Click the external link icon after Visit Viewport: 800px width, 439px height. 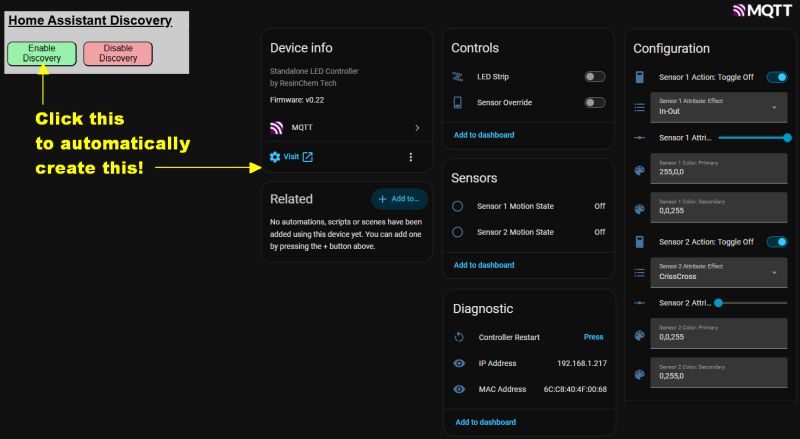click(x=308, y=157)
